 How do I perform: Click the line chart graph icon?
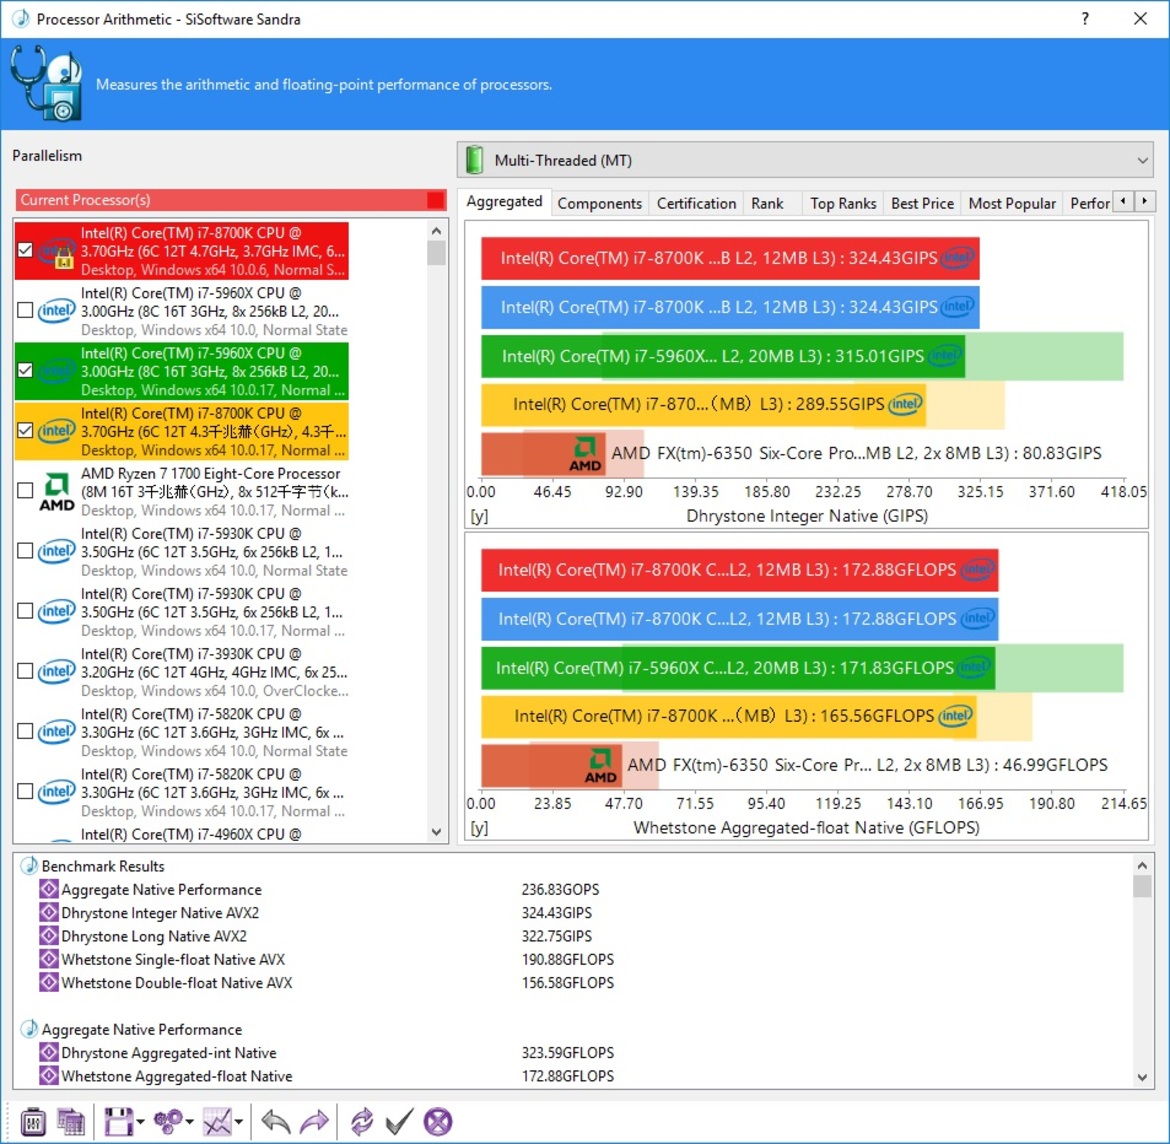point(217,1122)
